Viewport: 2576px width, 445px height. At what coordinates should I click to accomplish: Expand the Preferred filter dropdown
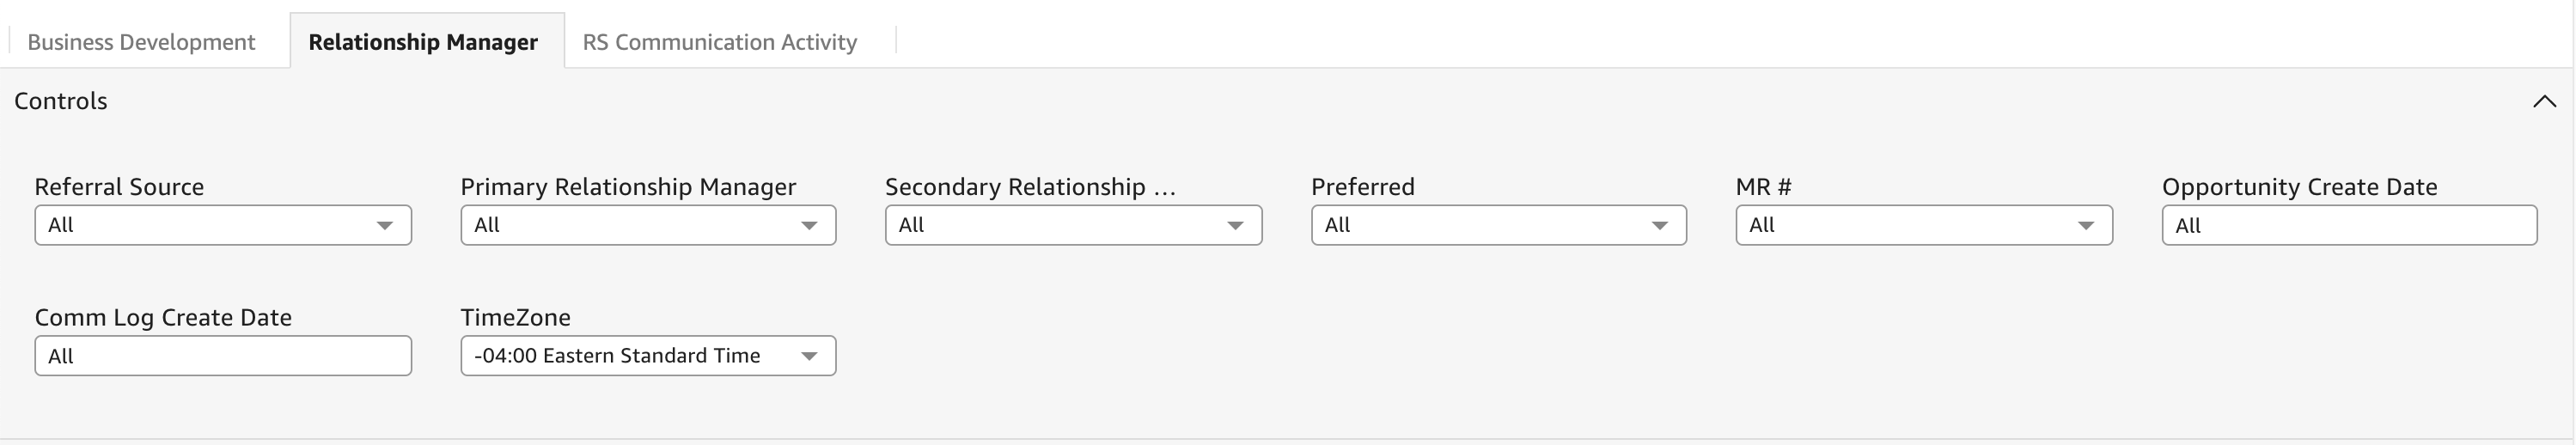click(x=1497, y=225)
